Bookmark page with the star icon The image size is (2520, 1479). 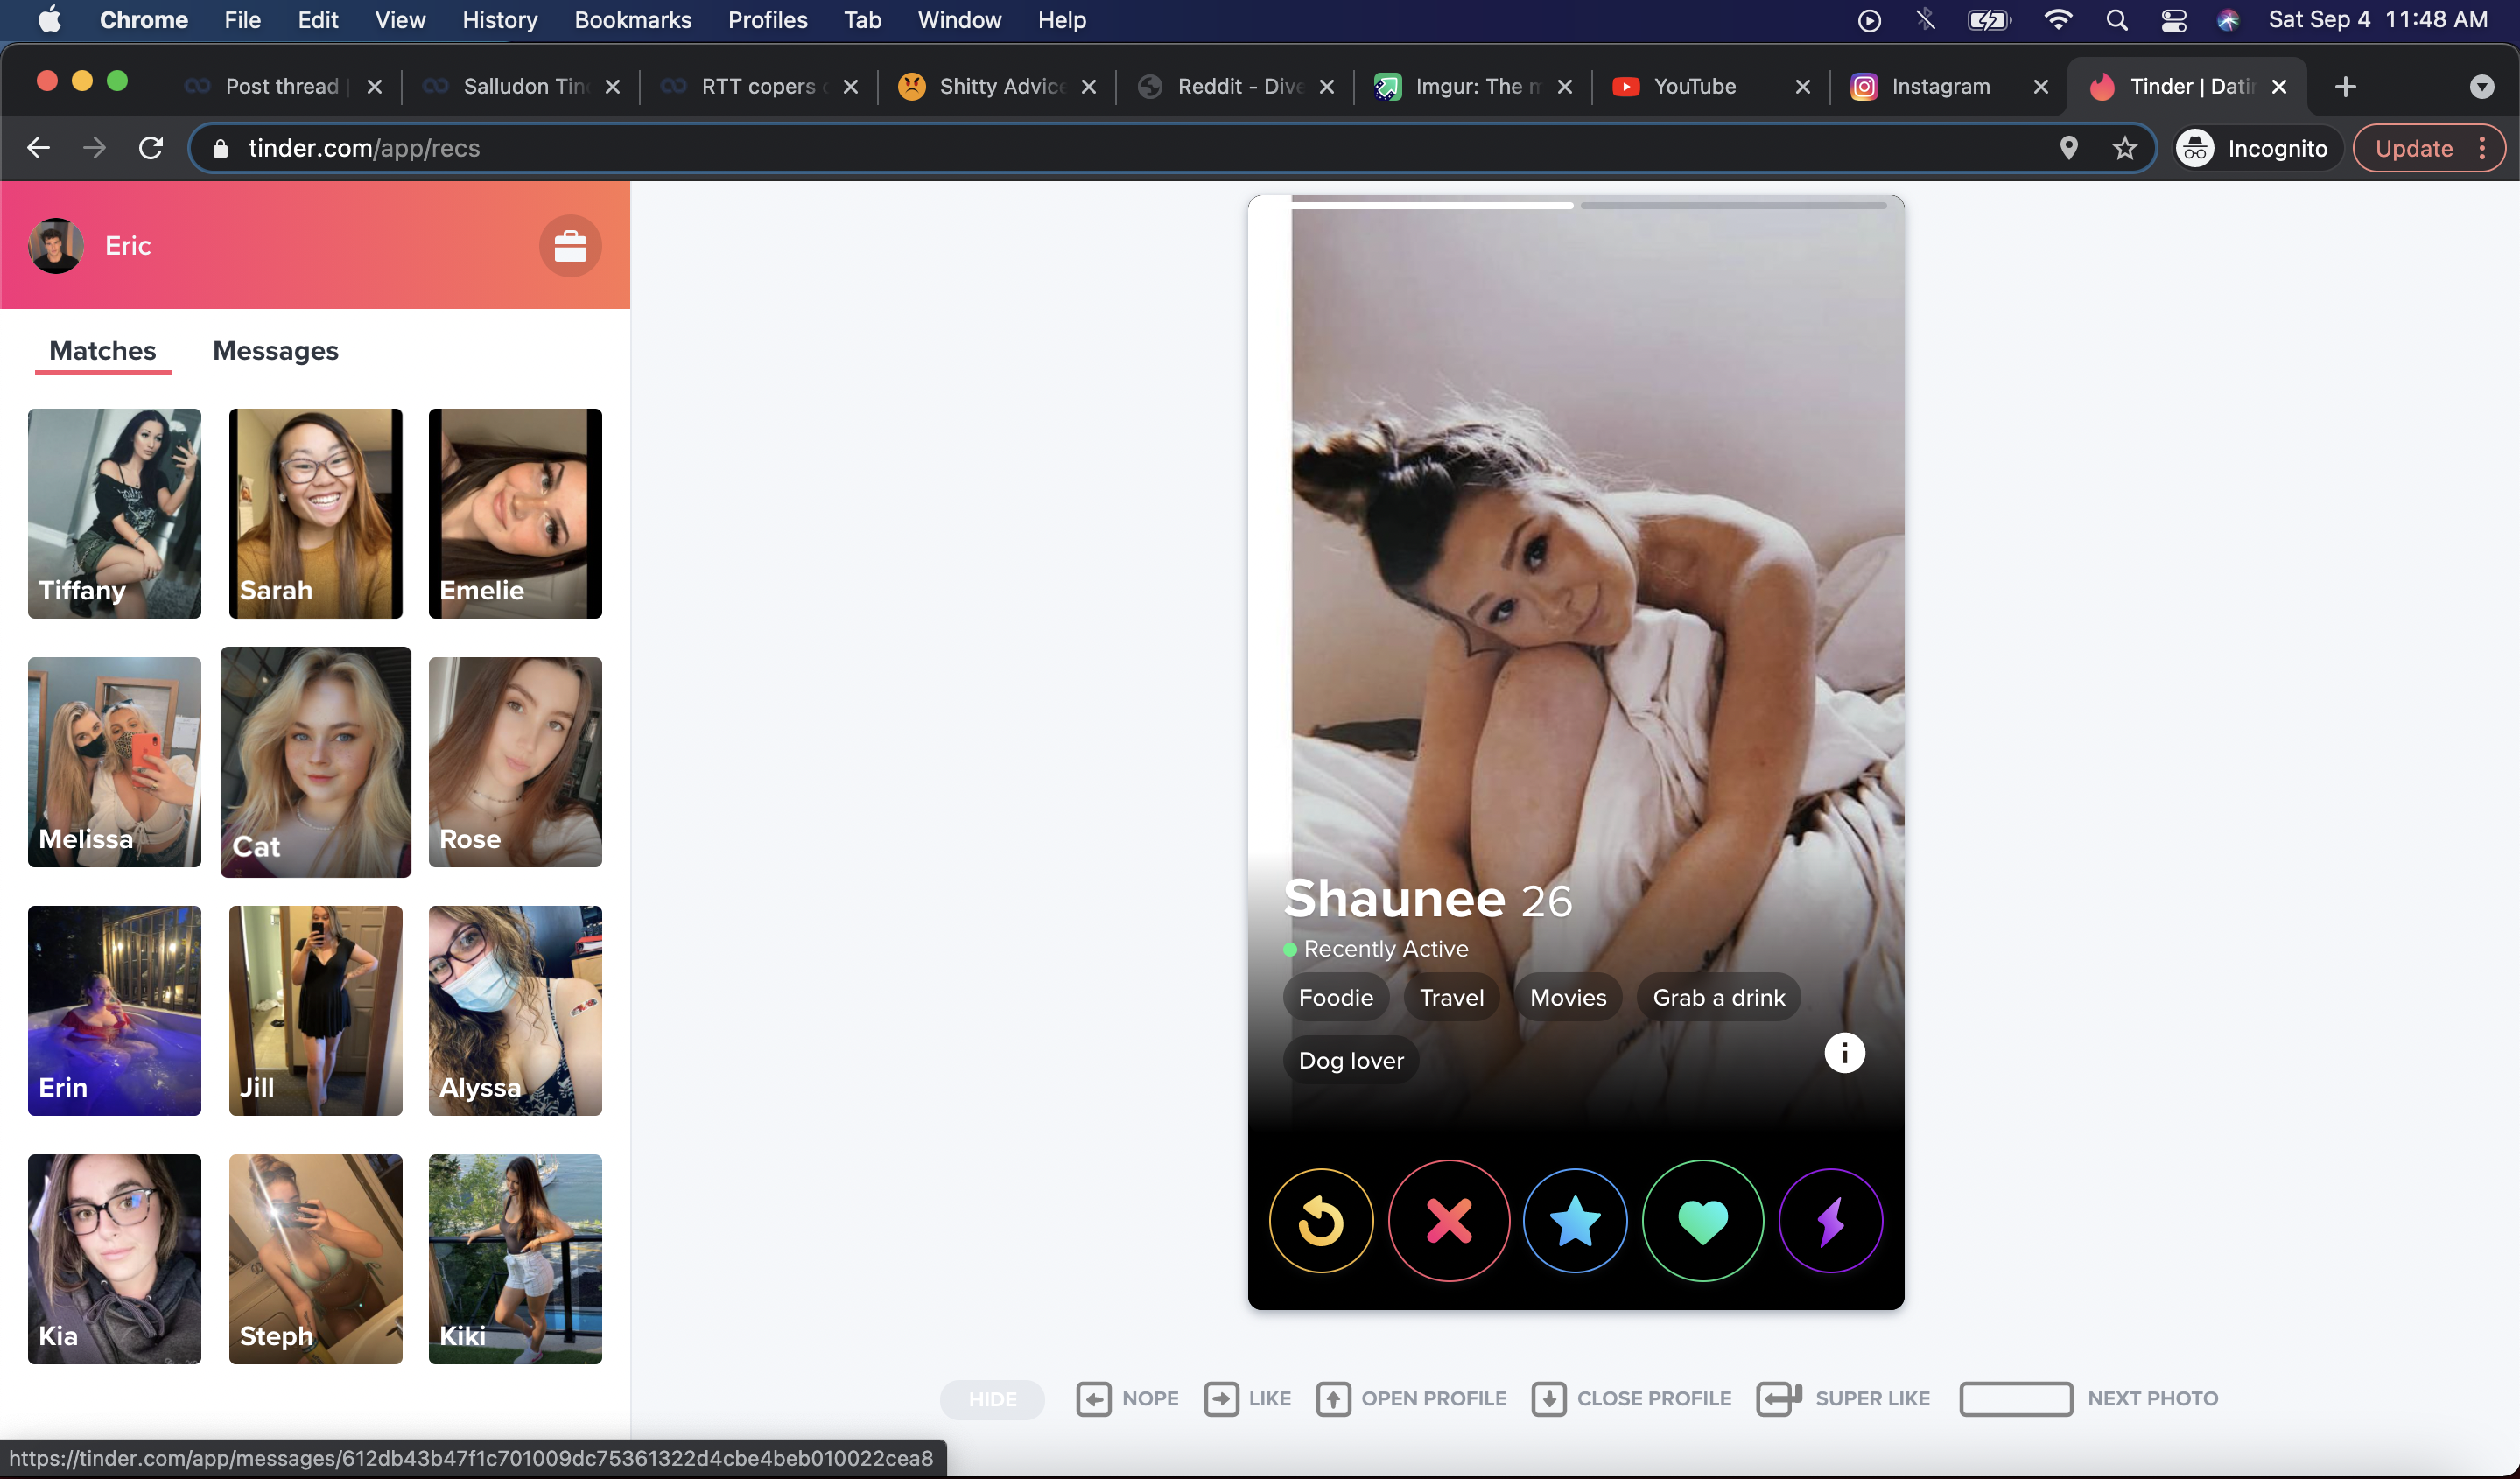[2124, 149]
